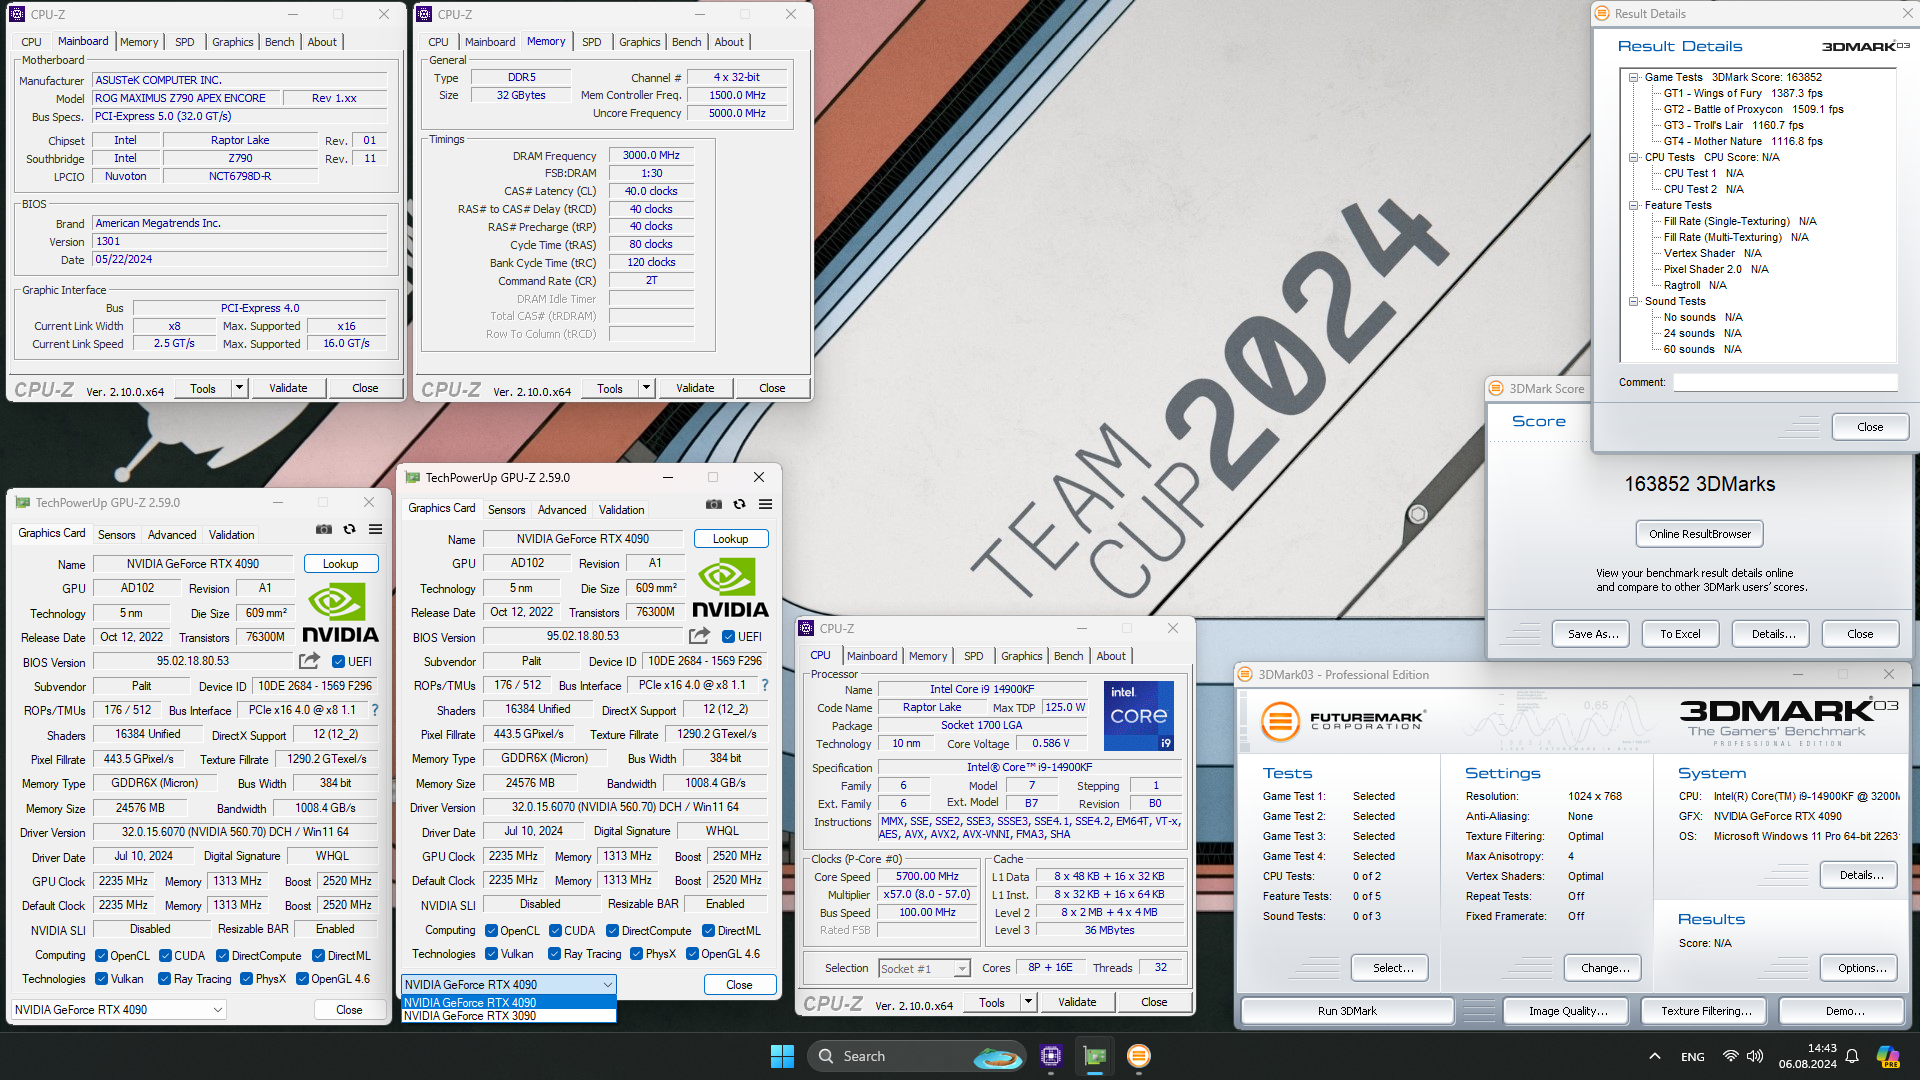Click the 3DMark03 icon in the taskbar
Image resolution: width=1920 pixels, height=1080 pixels.
[1138, 1056]
